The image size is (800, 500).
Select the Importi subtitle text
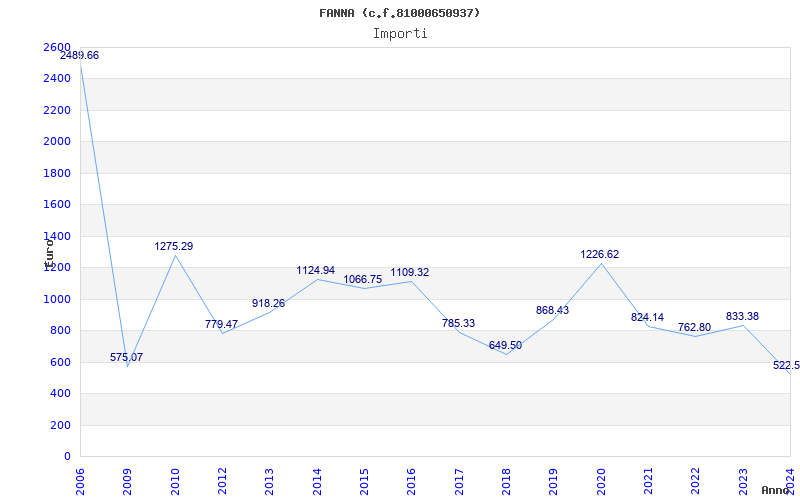[x=400, y=34]
